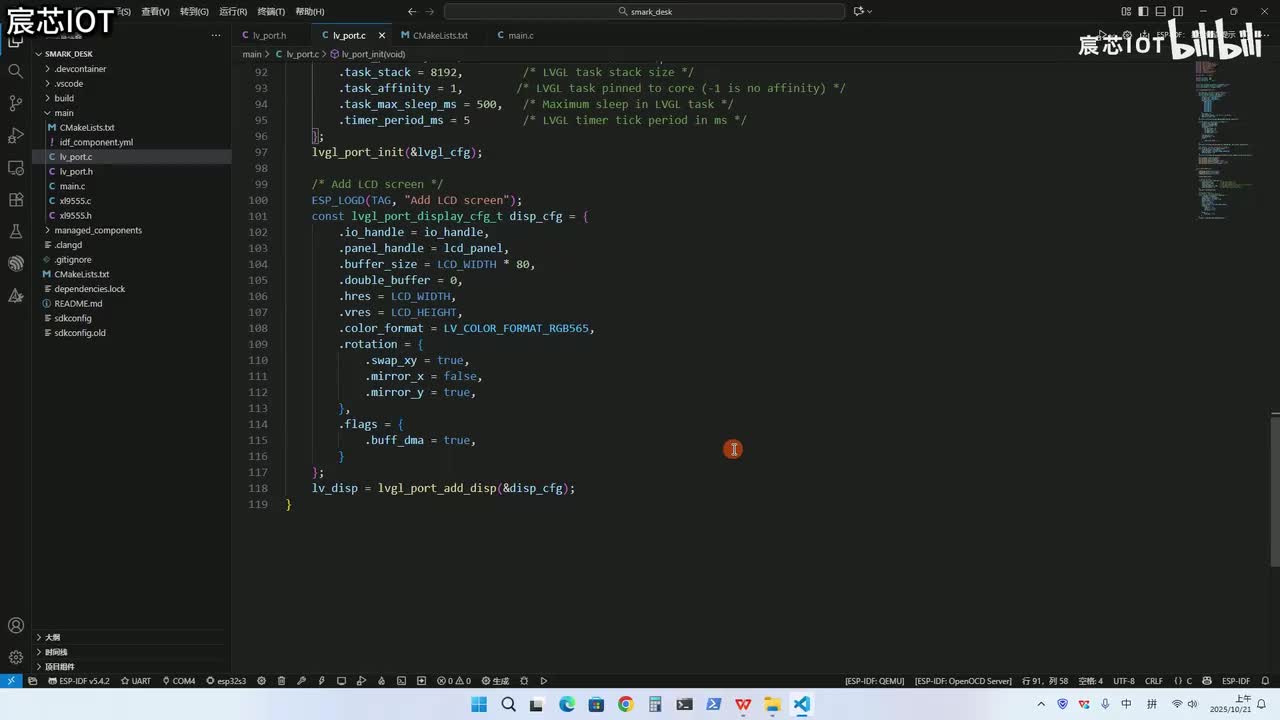Change the COM4 serial port
Viewport: 1280px width, 720px height.
coord(179,681)
